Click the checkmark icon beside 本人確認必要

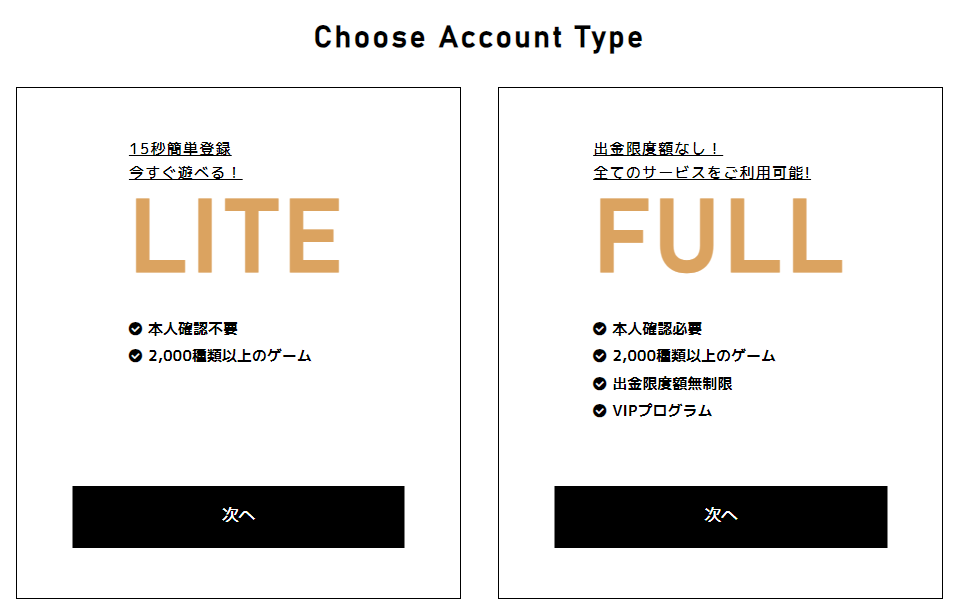[x=599, y=328]
